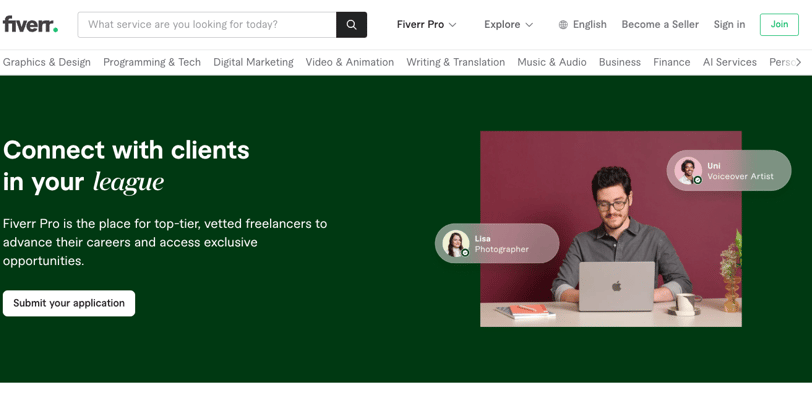
Task: Expand the Fiverr Pro dropdown
Action: point(426,25)
